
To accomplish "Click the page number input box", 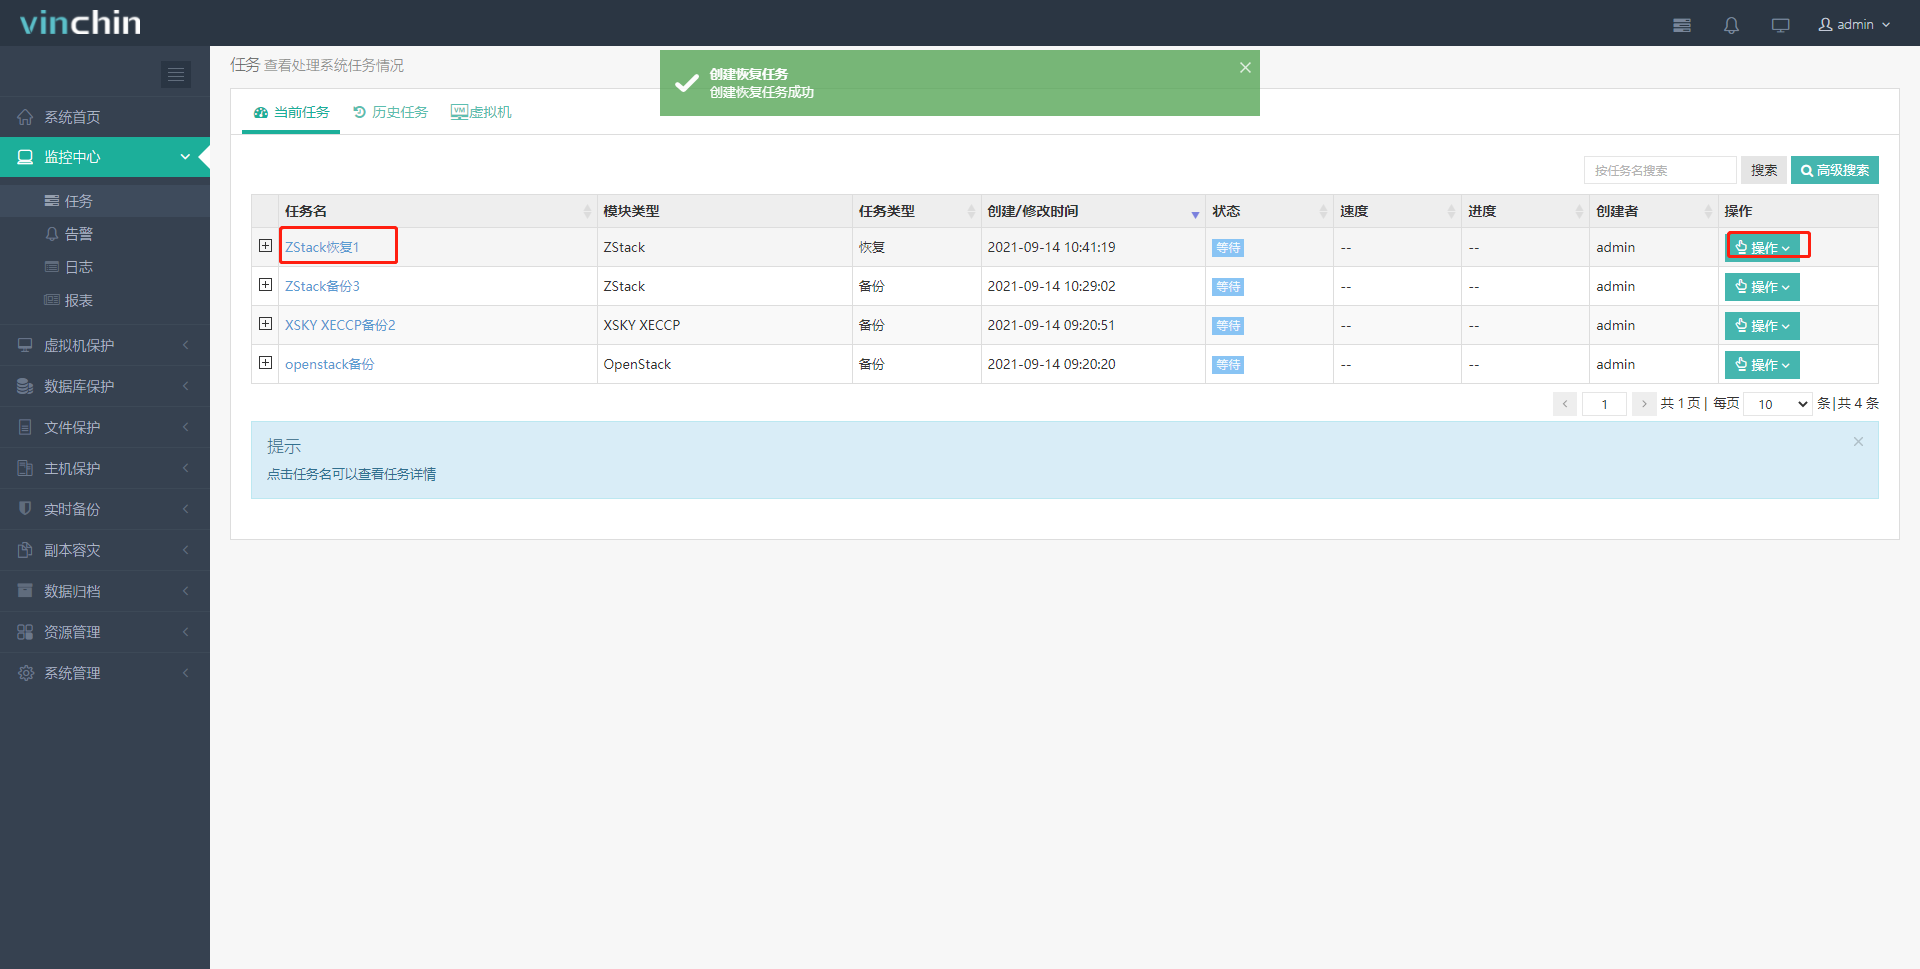I will [x=1604, y=404].
